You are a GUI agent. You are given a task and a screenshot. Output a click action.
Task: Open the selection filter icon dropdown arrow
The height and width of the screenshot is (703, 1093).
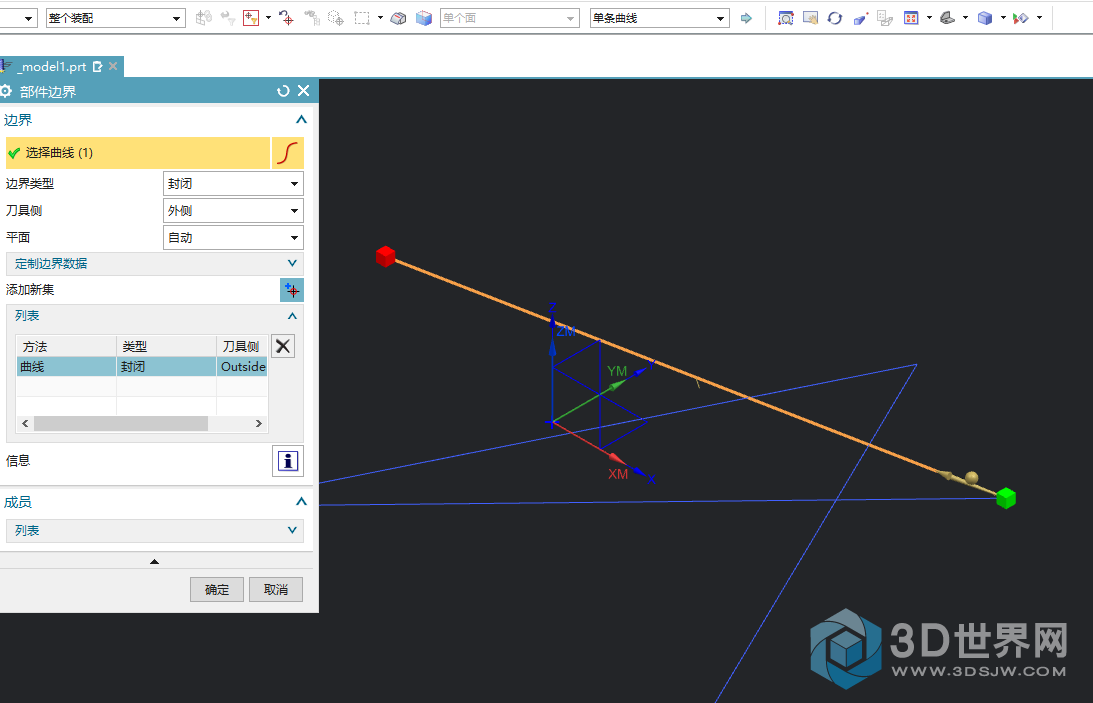[268, 18]
